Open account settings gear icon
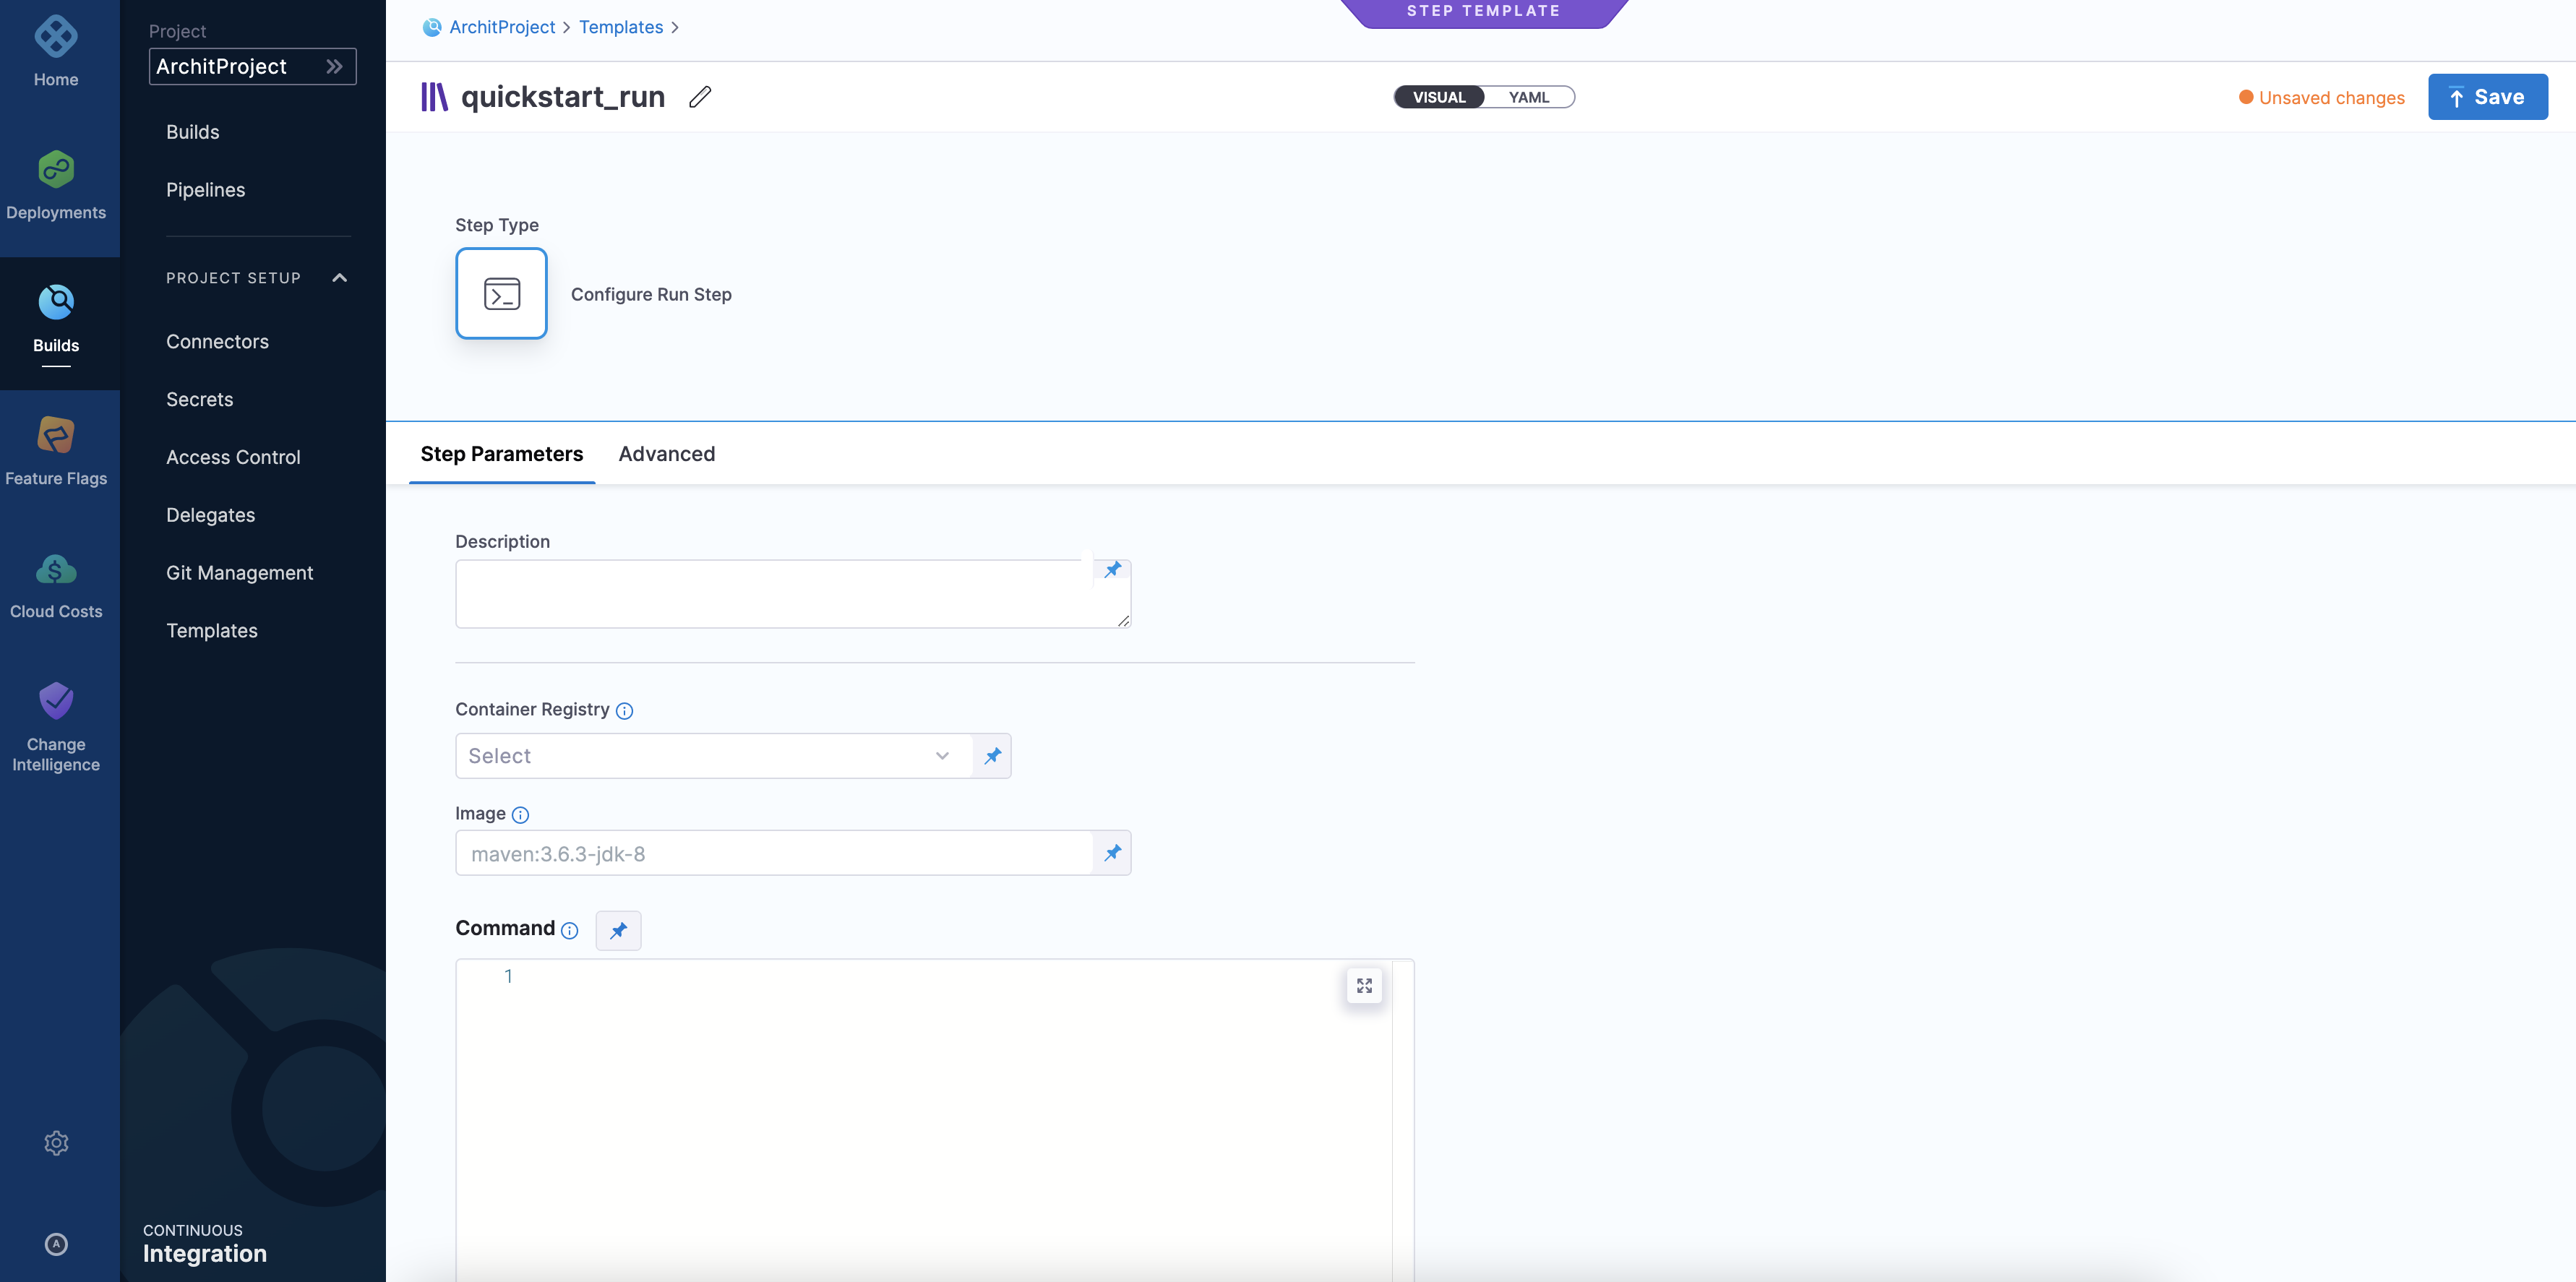The height and width of the screenshot is (1282, 2576). click(x=56, y=1142)
